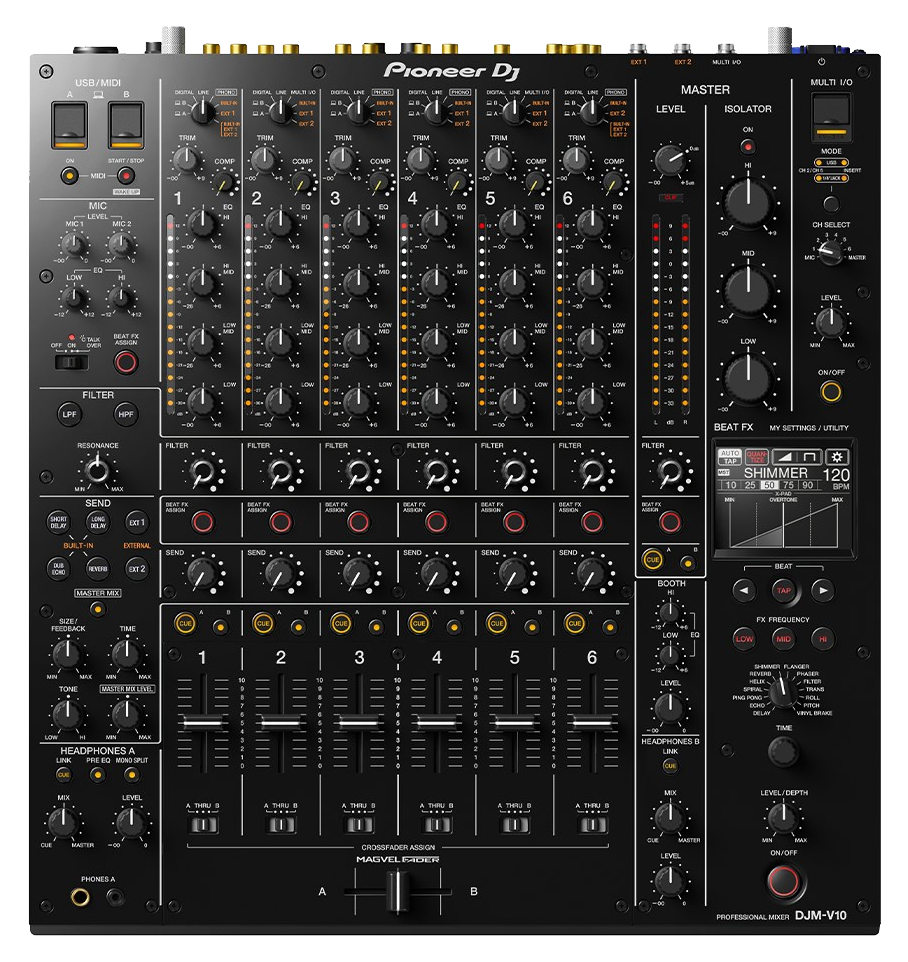Select the LONG DELAY send effect
This screenshot has height=962, width=908.
point(98,522)
